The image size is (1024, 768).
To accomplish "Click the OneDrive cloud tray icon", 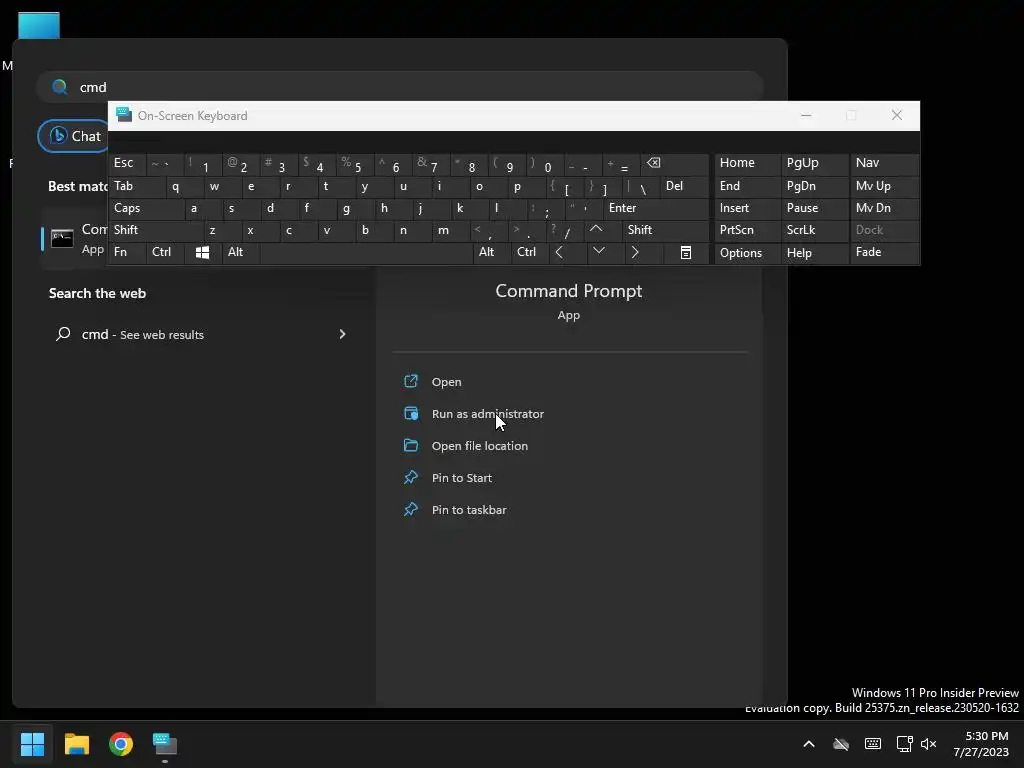I will click(841, 744).
